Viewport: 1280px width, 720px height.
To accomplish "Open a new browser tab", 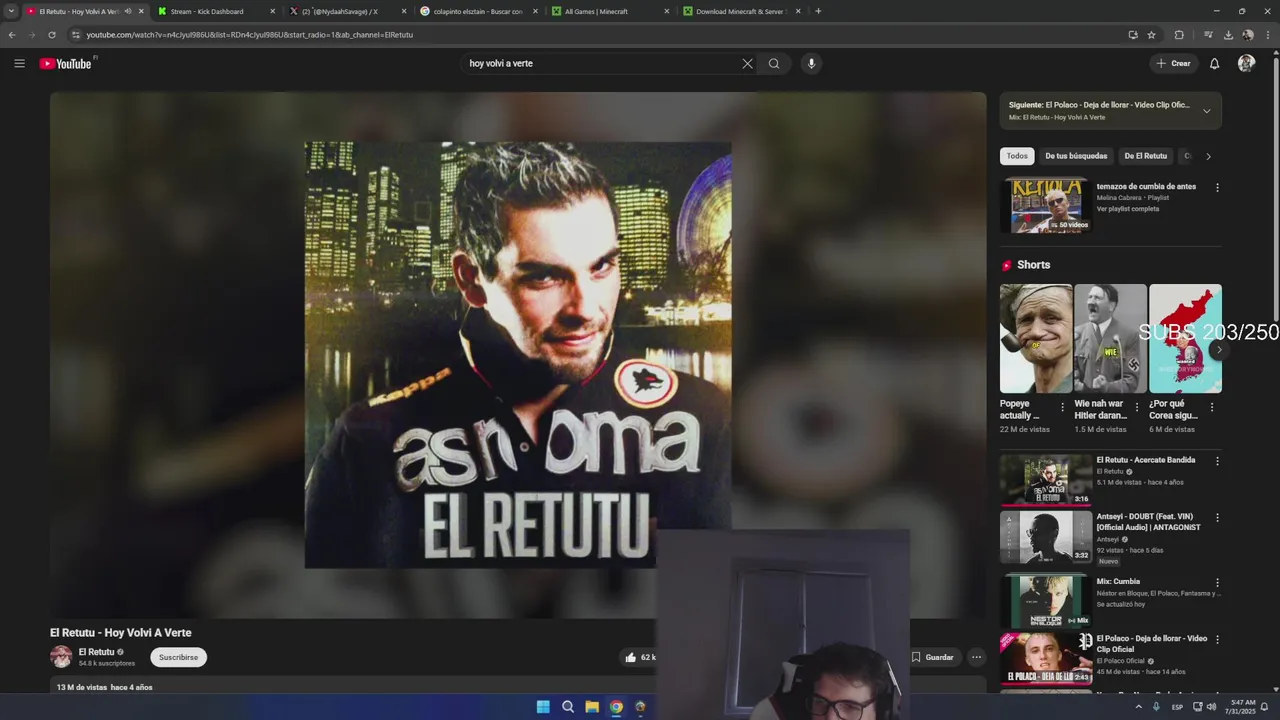I will [818, 11].
